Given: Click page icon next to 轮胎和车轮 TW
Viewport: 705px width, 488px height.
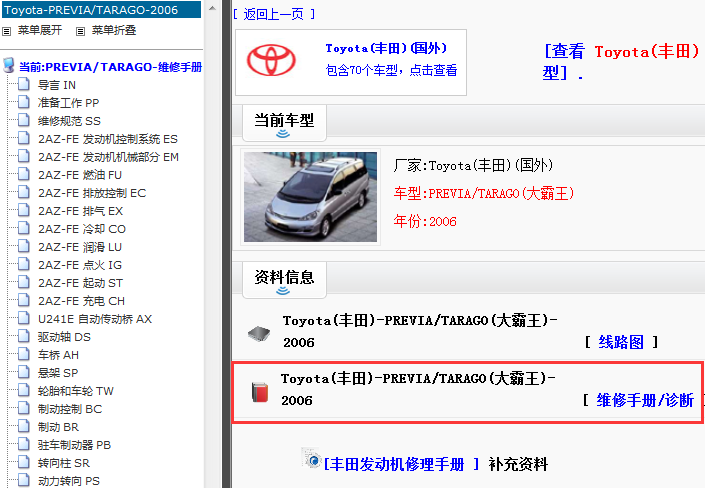Looking at the screenshot, I should pos(24,390).
